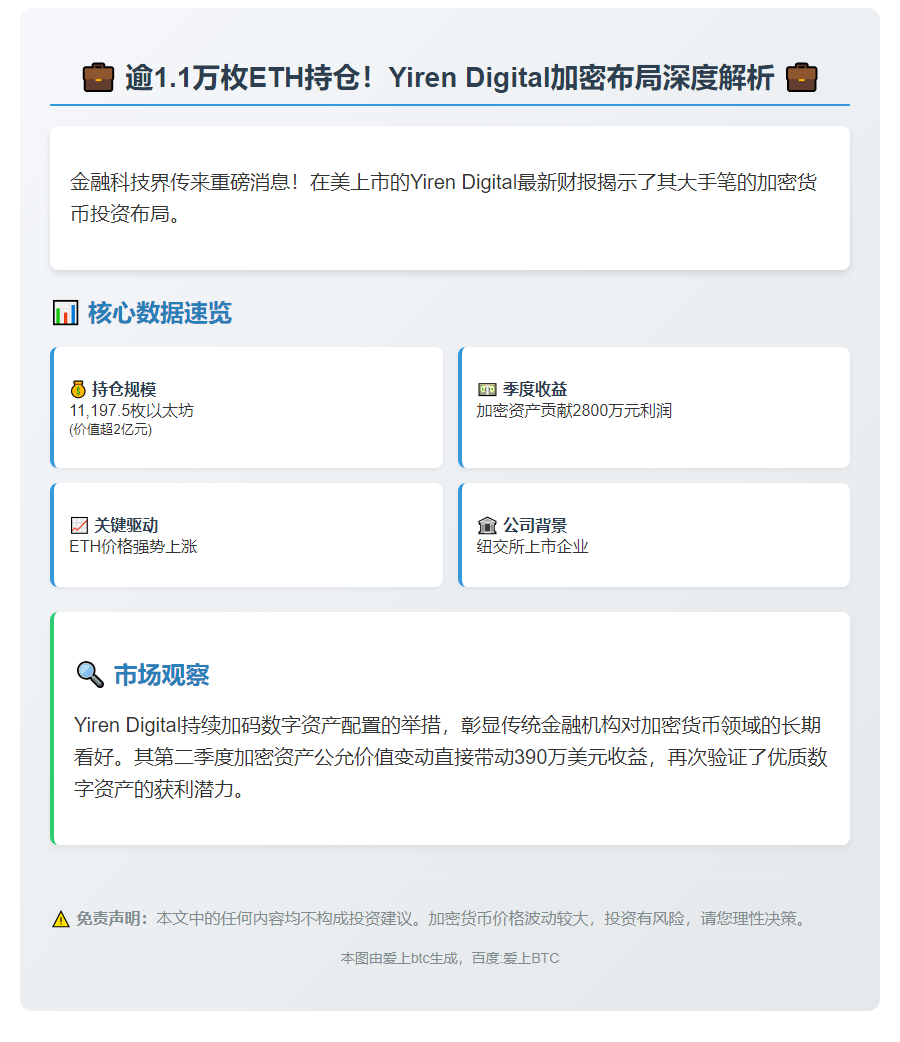Click the bar chart icon beside 核心数据速览
This screenshot has height=1042, width=900.
(65, 313)
